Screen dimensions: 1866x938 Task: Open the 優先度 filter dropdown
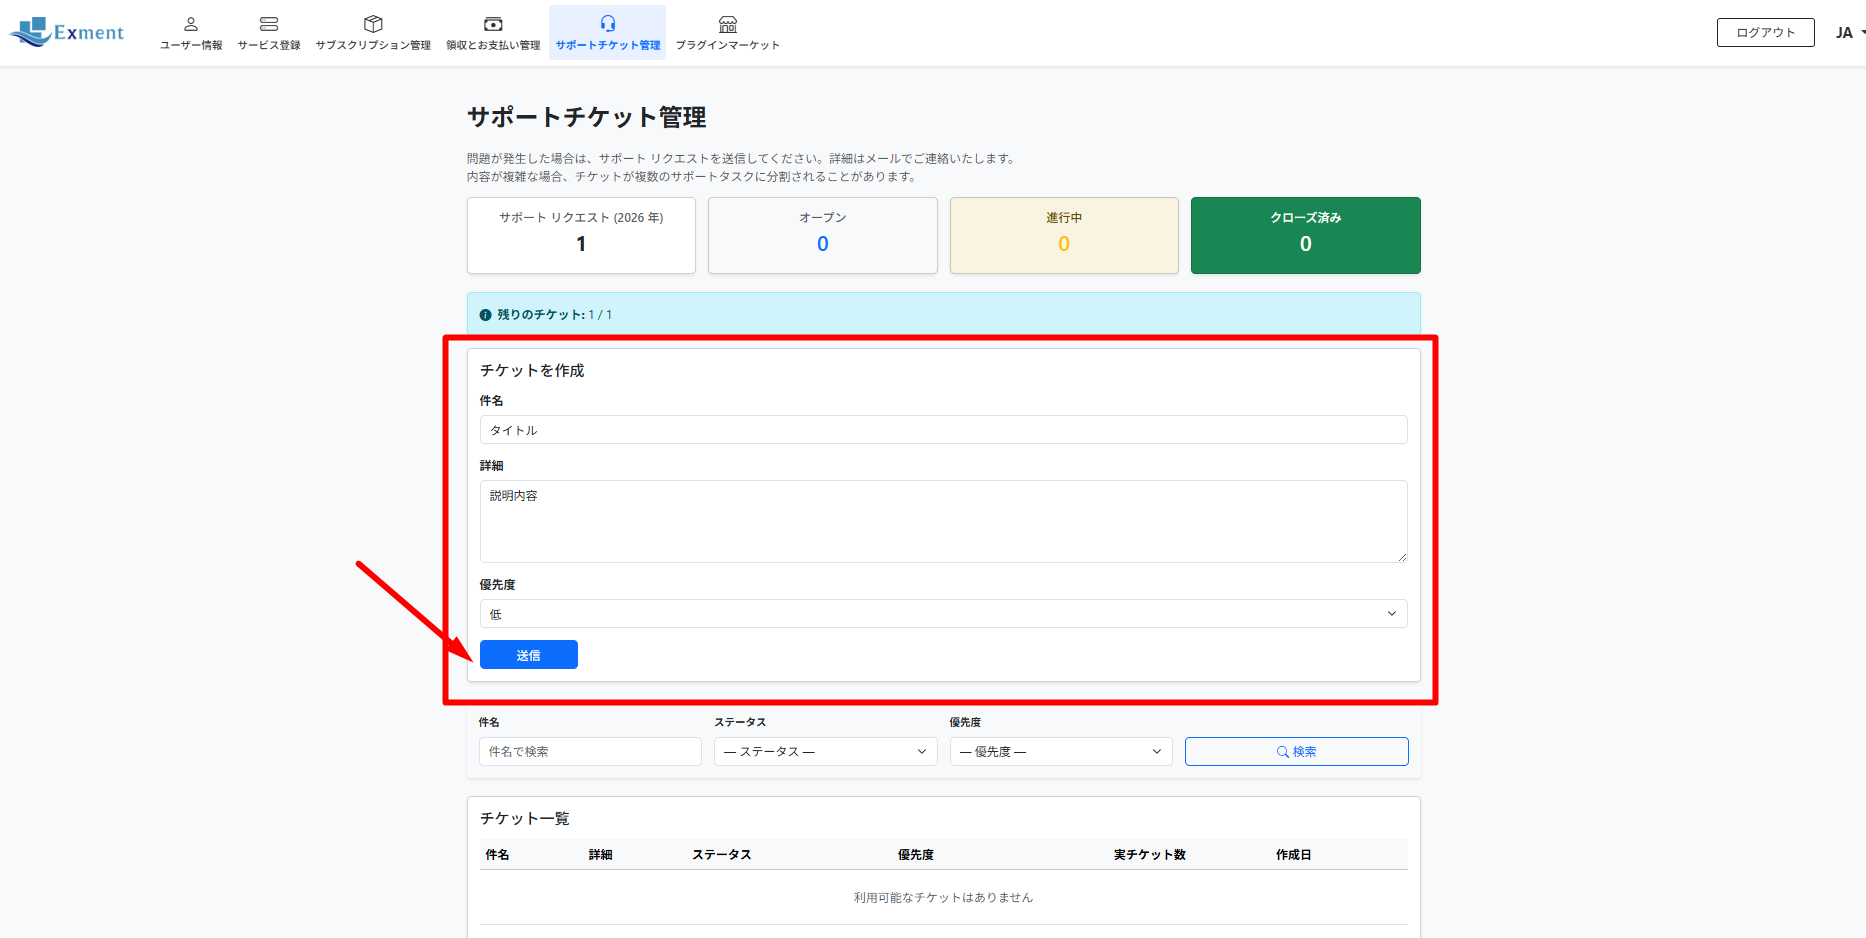(1061, 752)
